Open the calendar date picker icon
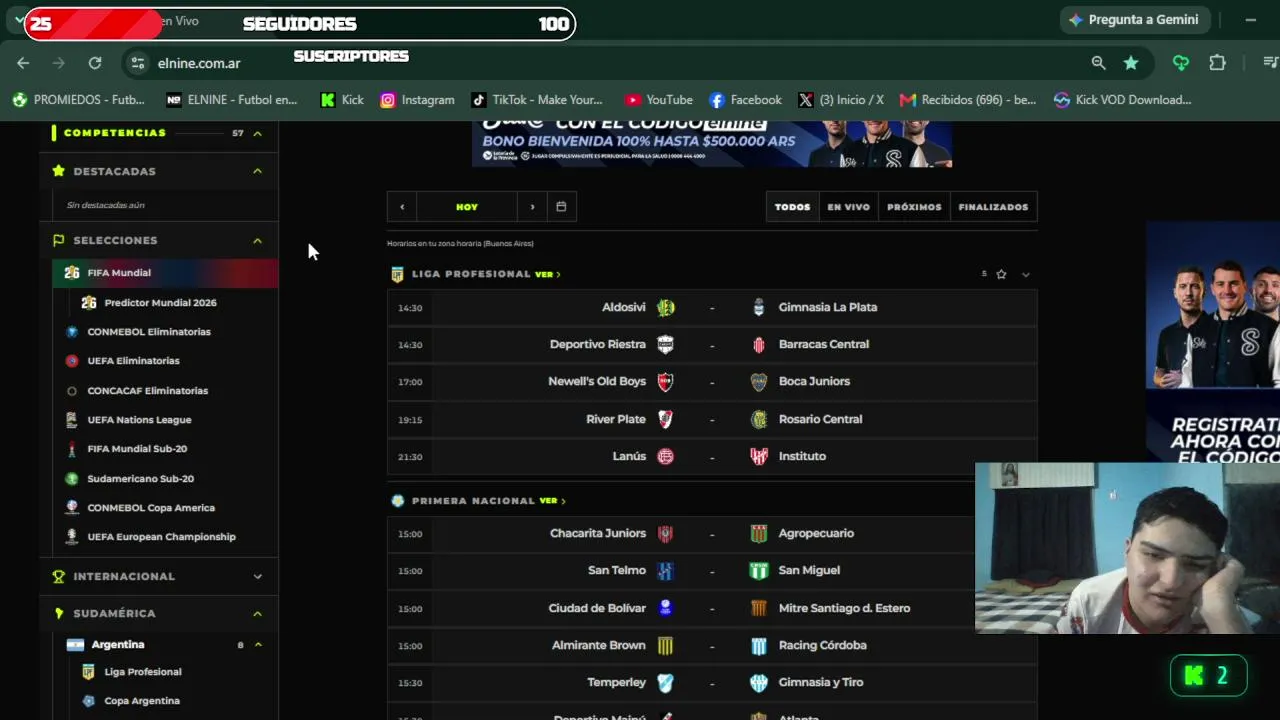Image resolution: width=1280 pixels, height=720 pixels. point(561,207)
